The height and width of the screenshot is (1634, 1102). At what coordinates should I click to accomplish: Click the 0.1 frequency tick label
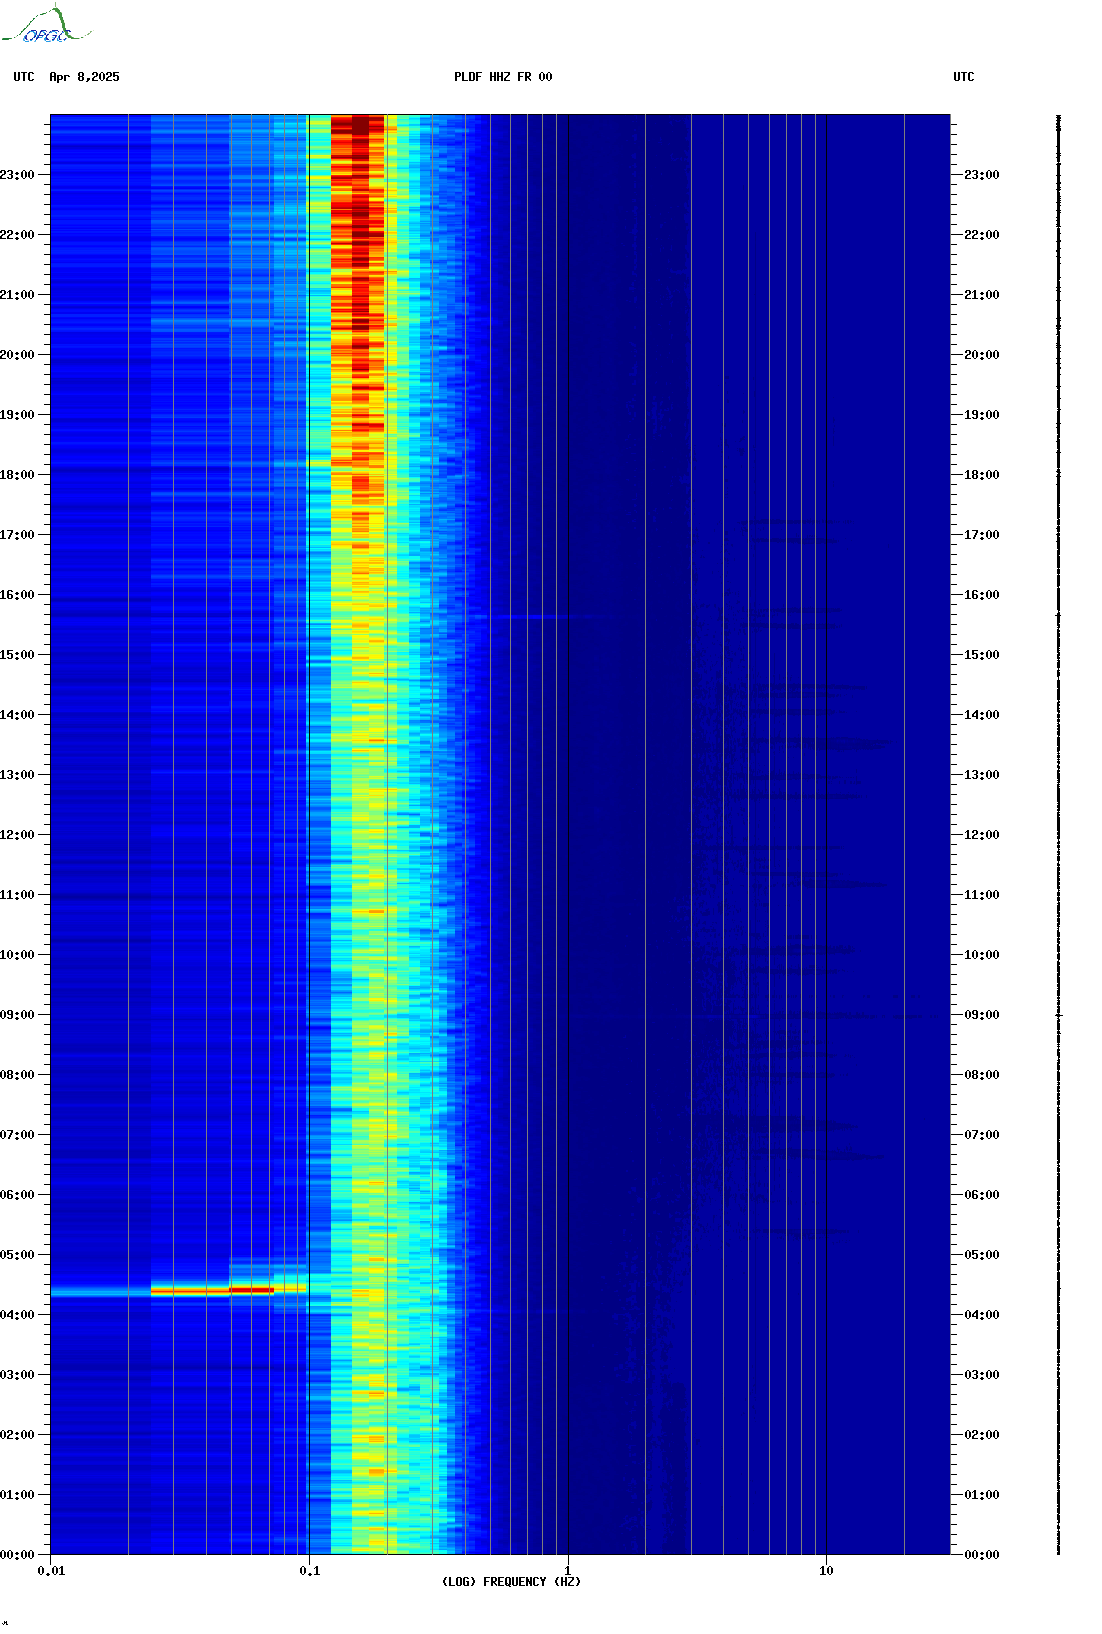310,1571
